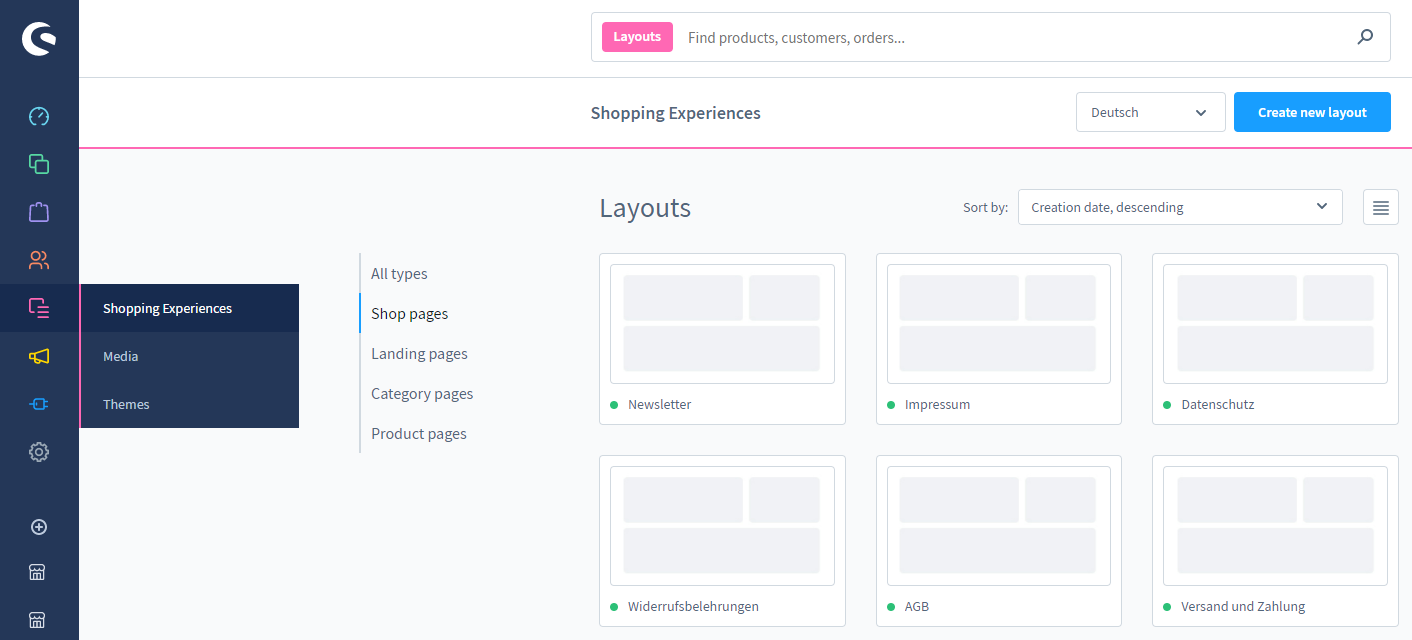Select Media submenu item
Image resolution: width=1412 pixels, height=640 pixels.
[x=189, y=356]
